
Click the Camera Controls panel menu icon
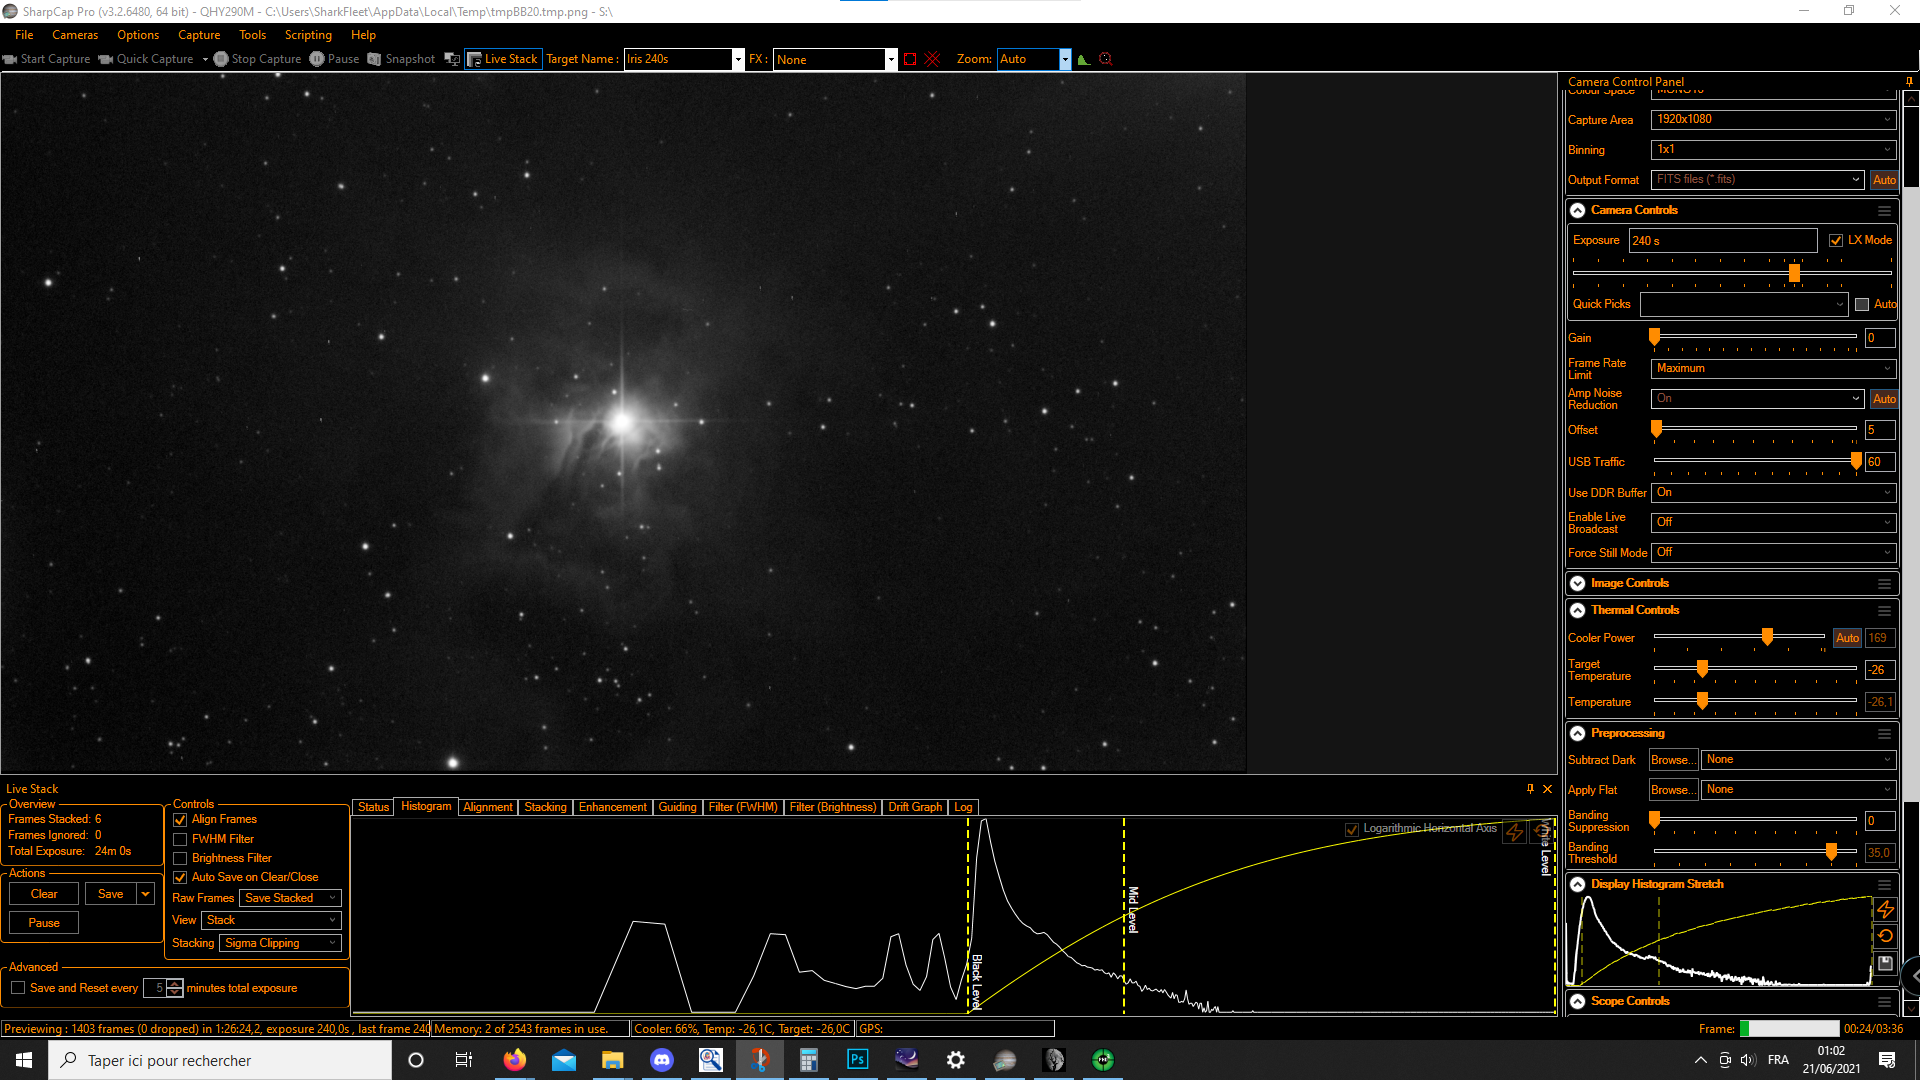tap(1884, 211)
